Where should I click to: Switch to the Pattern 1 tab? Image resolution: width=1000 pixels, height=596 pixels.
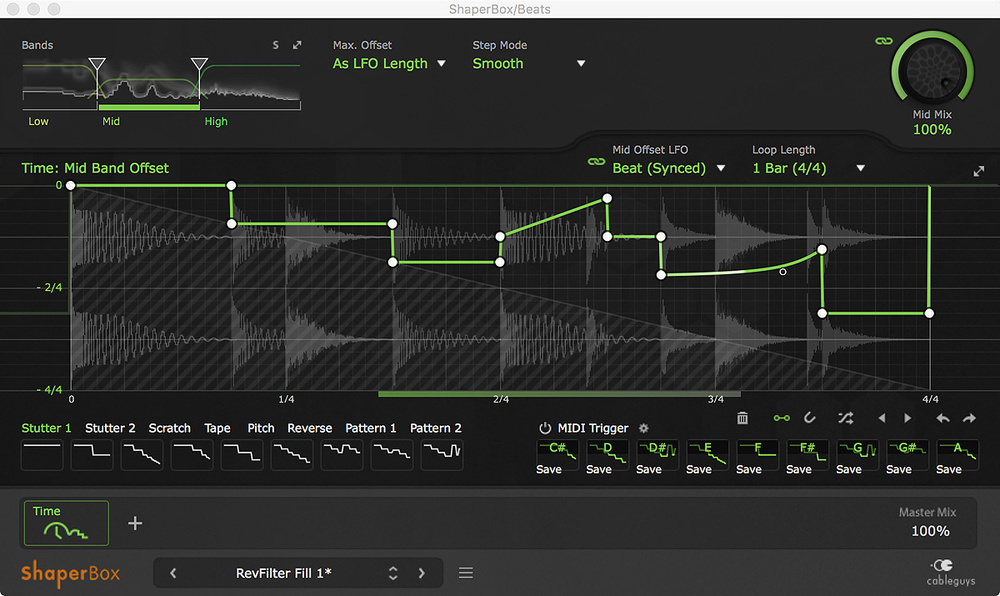pyautogui.click(x=371, y=428)
